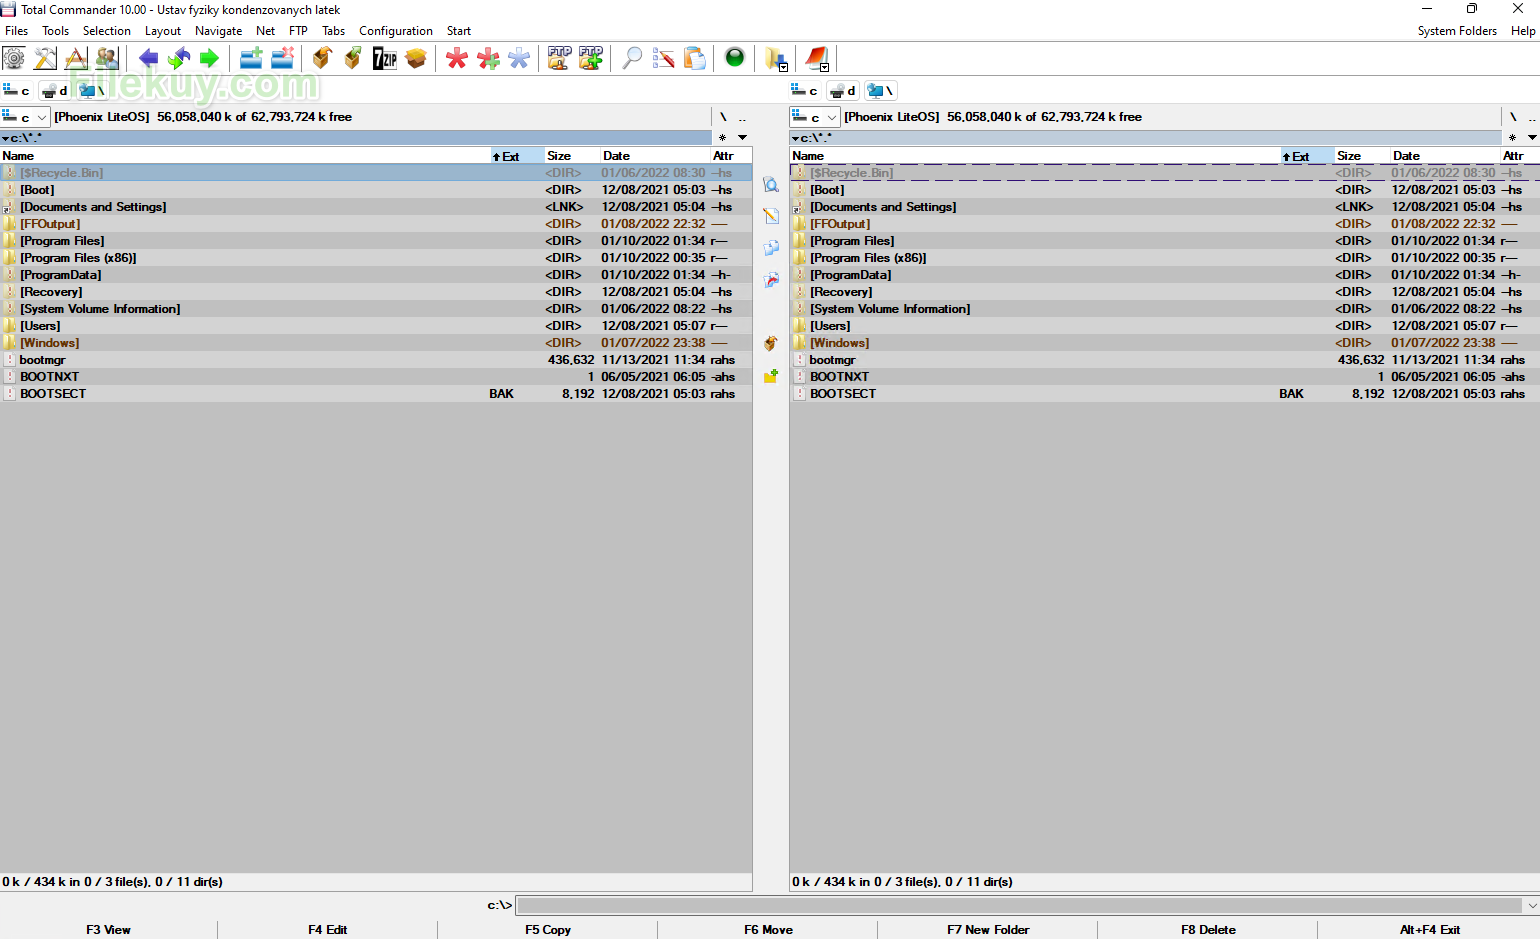Click the clipboard paste icon in toolbar
This screenshot has width=1540, height=939.
click(694, 58)
